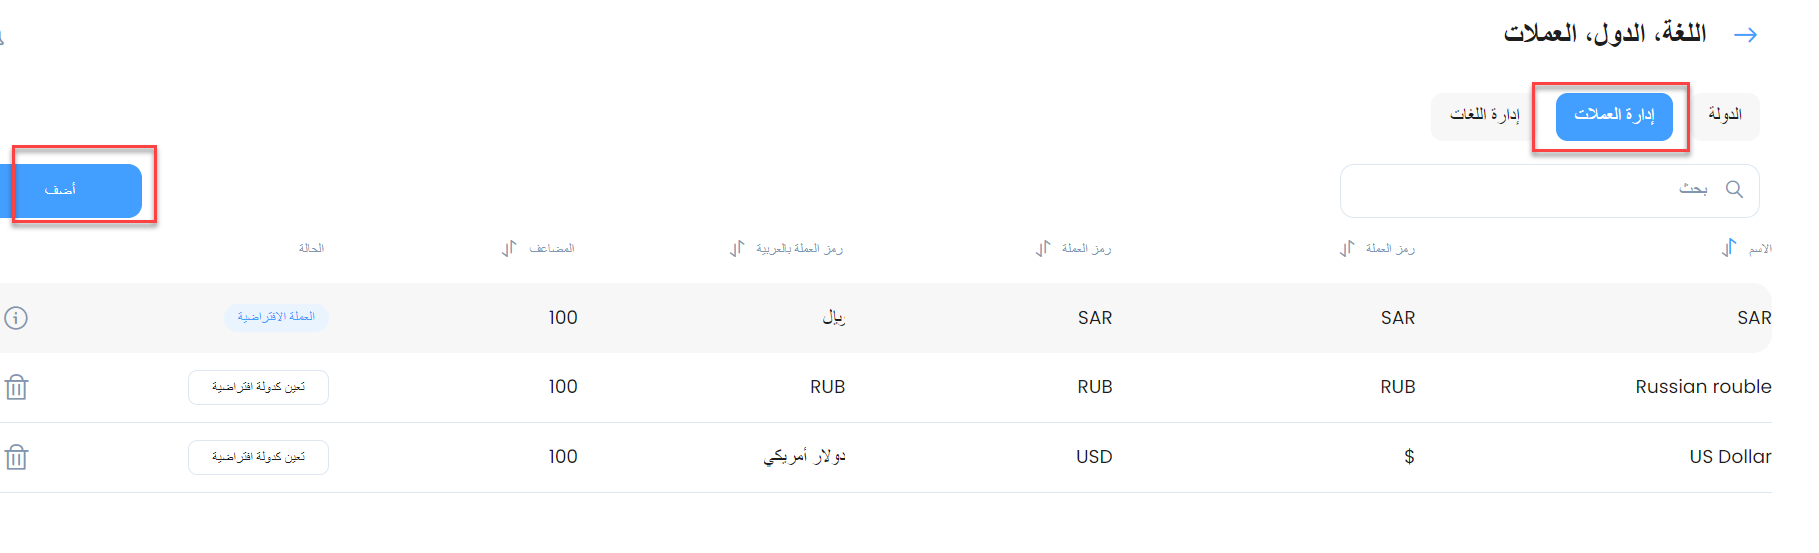Delete the US Dollar currency row
This screenshot has width=1819, height=553.
pos(16,457)
